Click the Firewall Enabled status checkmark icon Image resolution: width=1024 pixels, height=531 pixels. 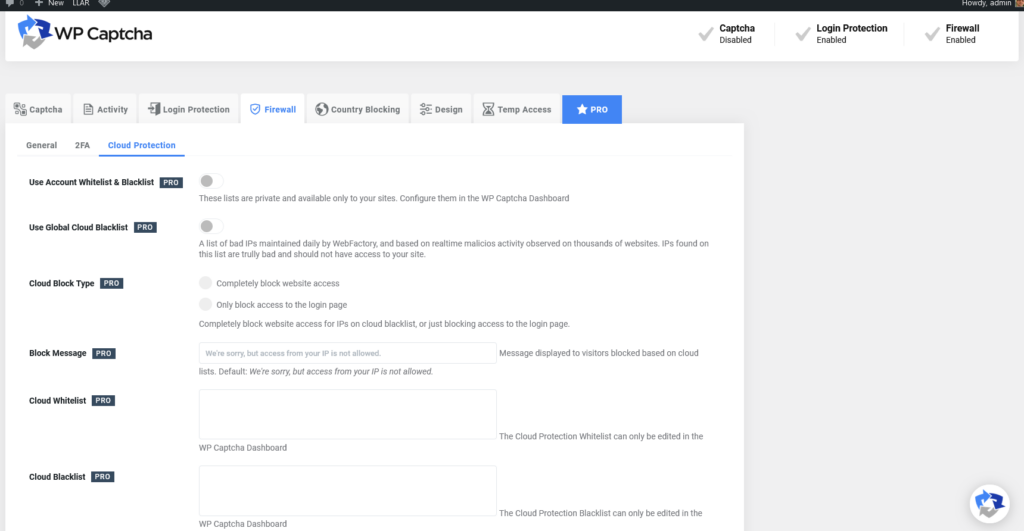[932, 34]
